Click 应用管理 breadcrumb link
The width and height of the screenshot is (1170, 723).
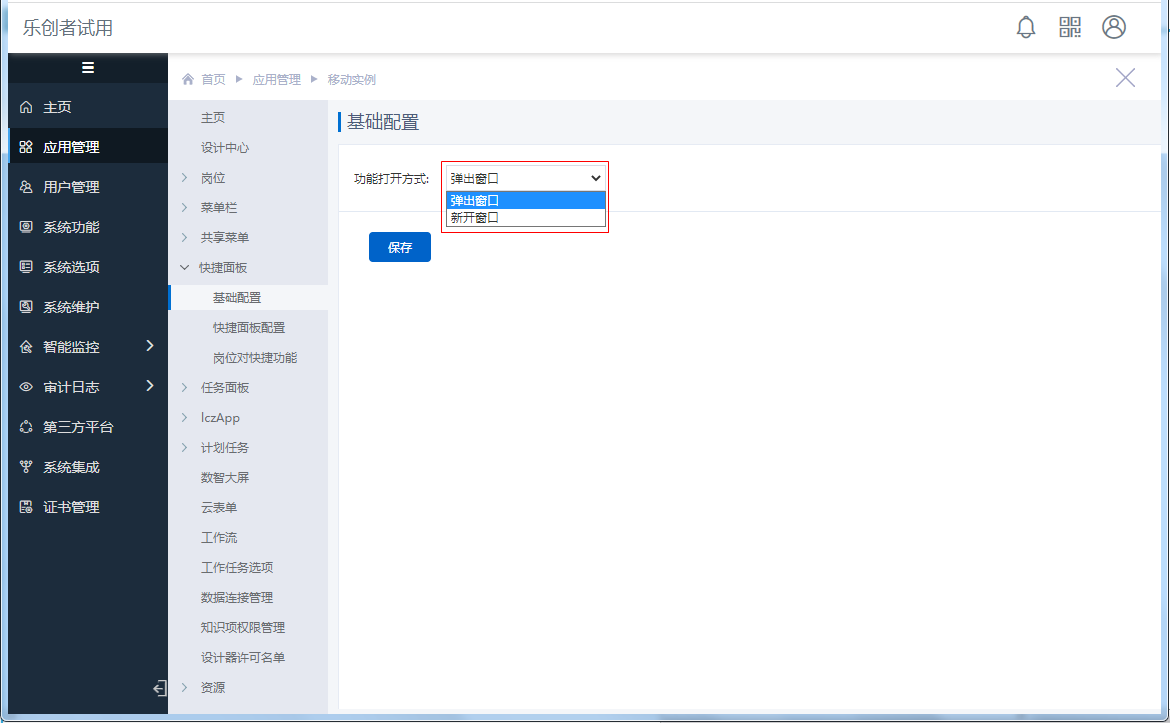pos(276,80)
